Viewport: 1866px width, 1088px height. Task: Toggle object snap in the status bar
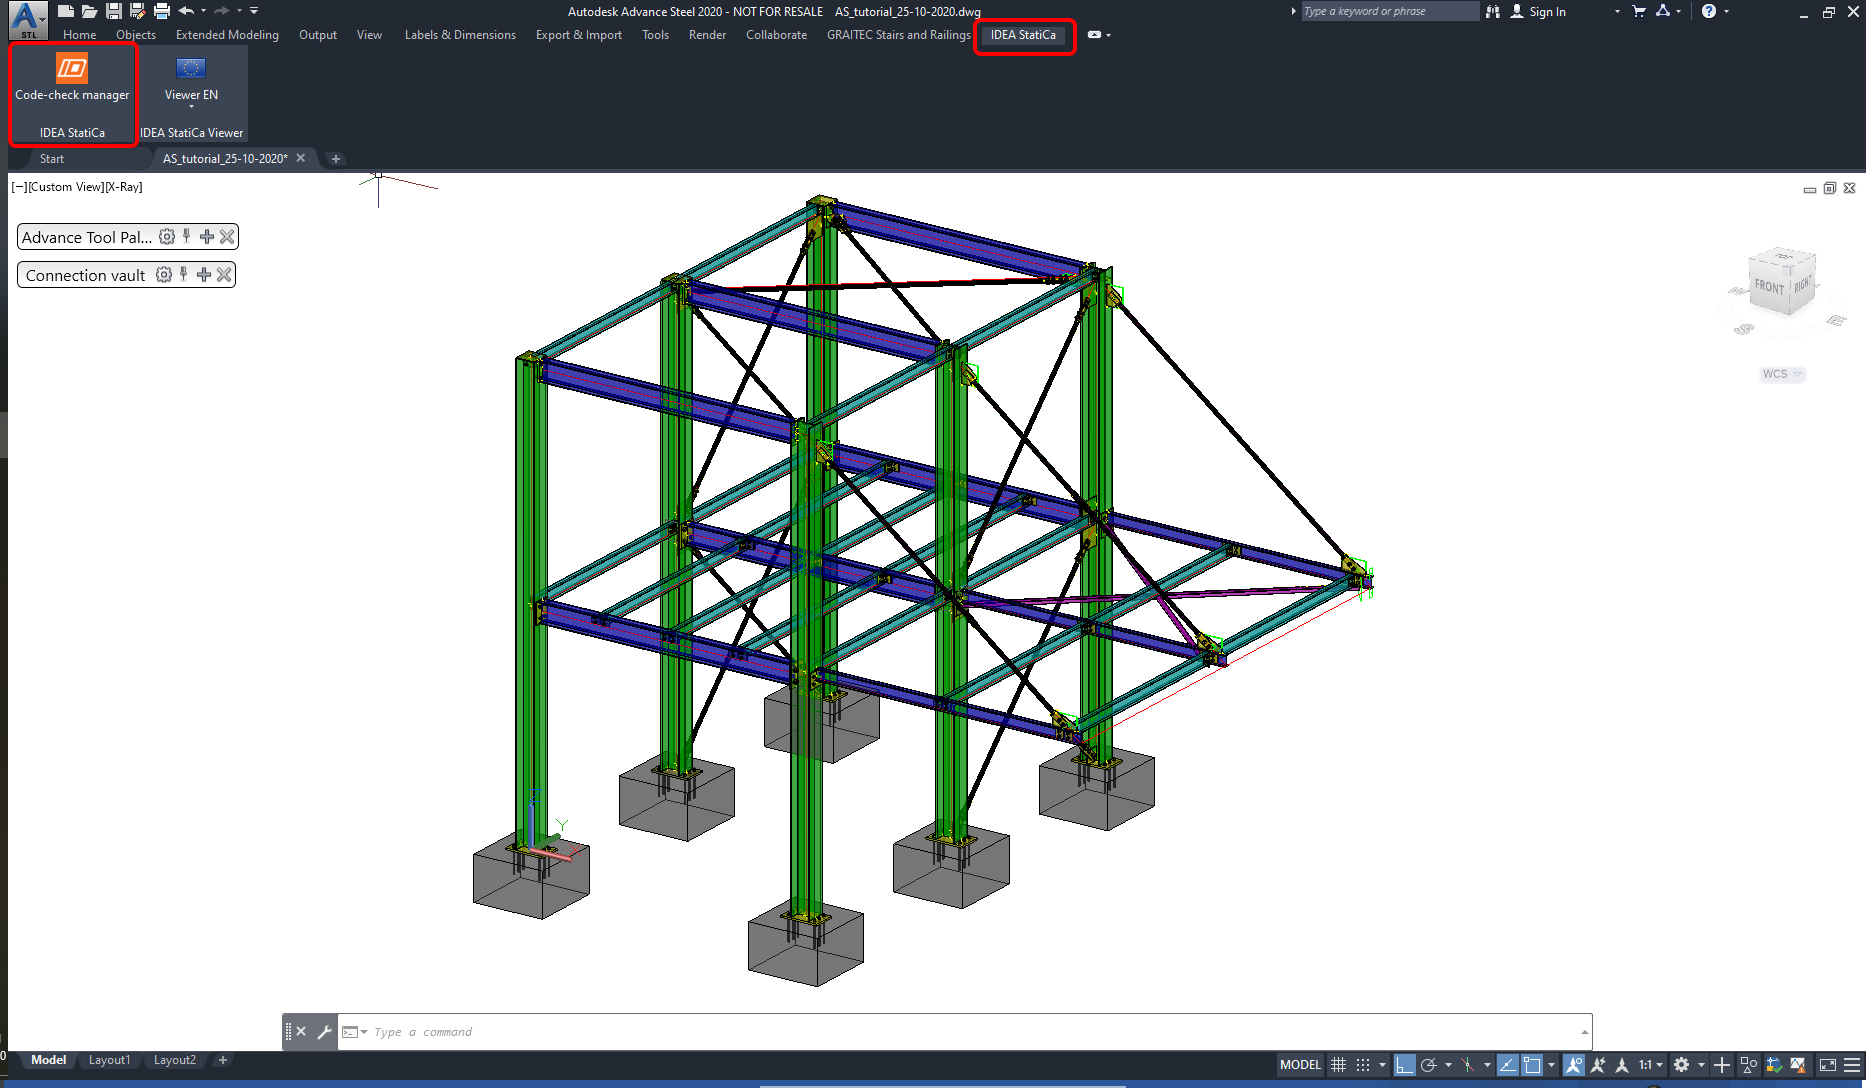(1531, 1064)
